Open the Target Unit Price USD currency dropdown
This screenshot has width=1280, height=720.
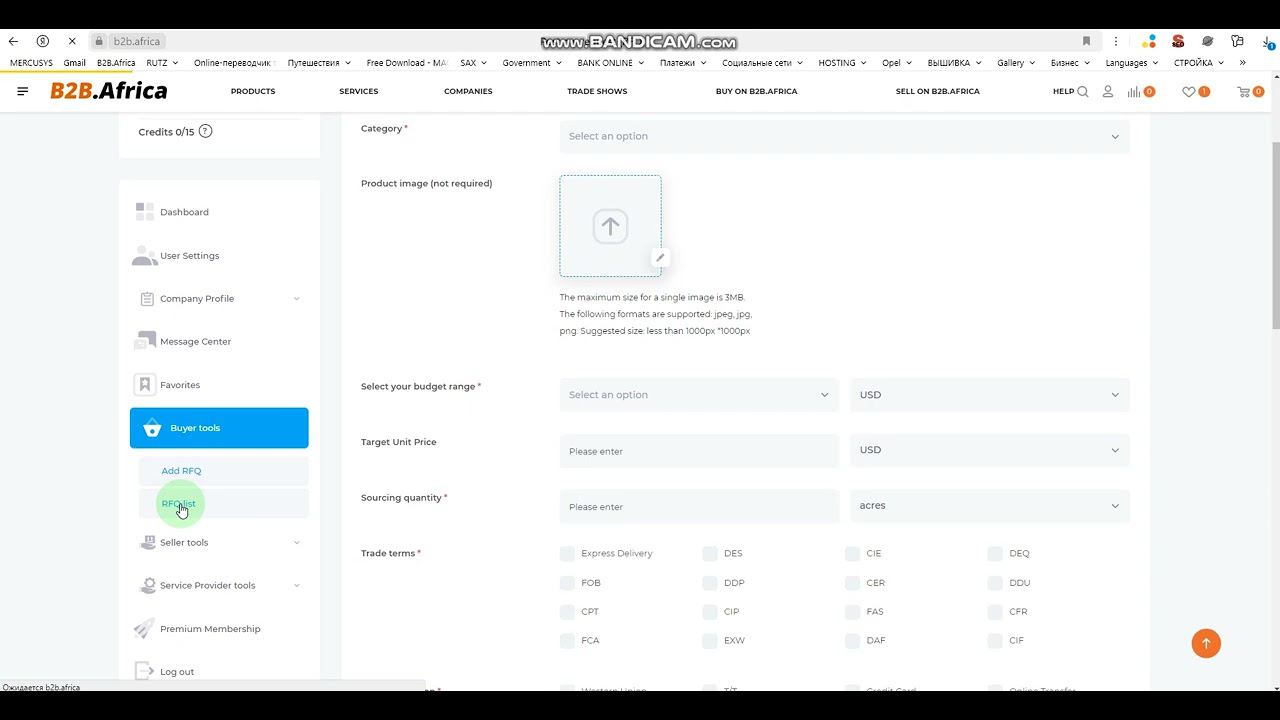point(989,450)
